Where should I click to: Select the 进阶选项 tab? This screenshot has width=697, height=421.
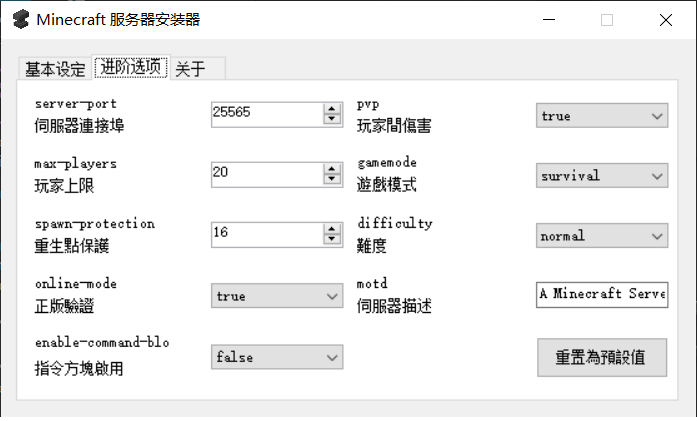[131, 67]
